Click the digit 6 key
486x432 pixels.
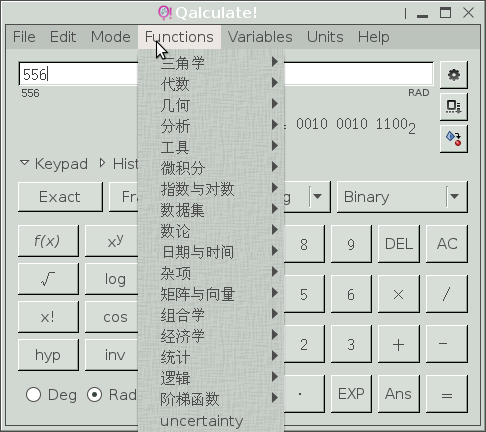351,294
